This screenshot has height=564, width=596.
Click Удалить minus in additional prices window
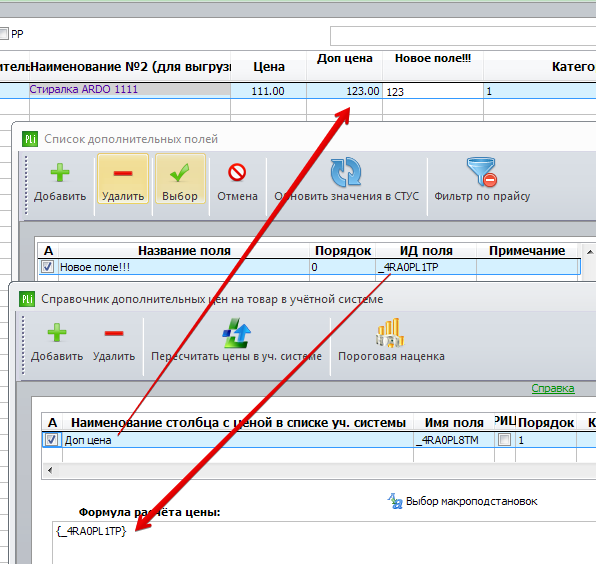pos(114,333)
